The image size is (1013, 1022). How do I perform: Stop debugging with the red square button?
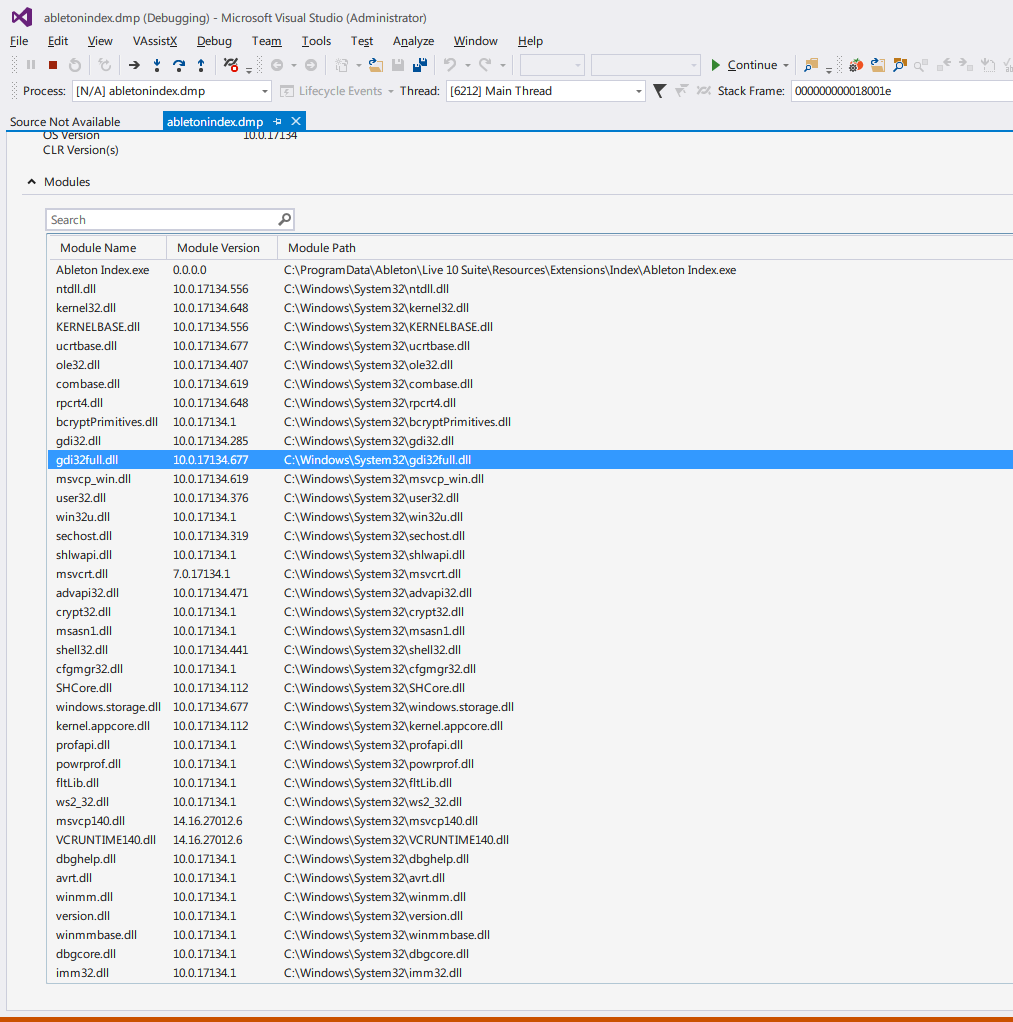click(x=53, y=65)
